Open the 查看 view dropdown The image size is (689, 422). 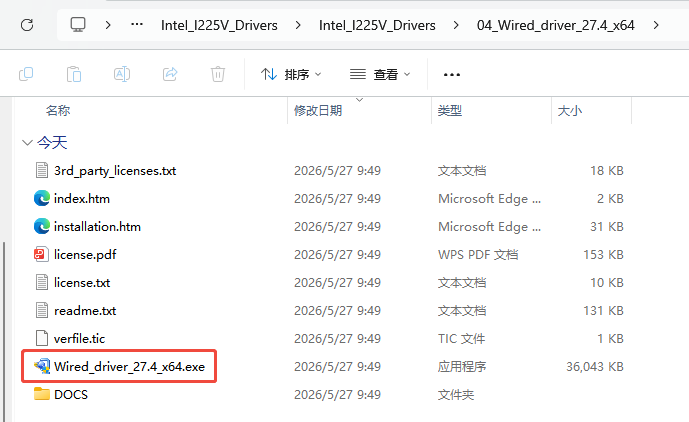[x=381, y=74]
